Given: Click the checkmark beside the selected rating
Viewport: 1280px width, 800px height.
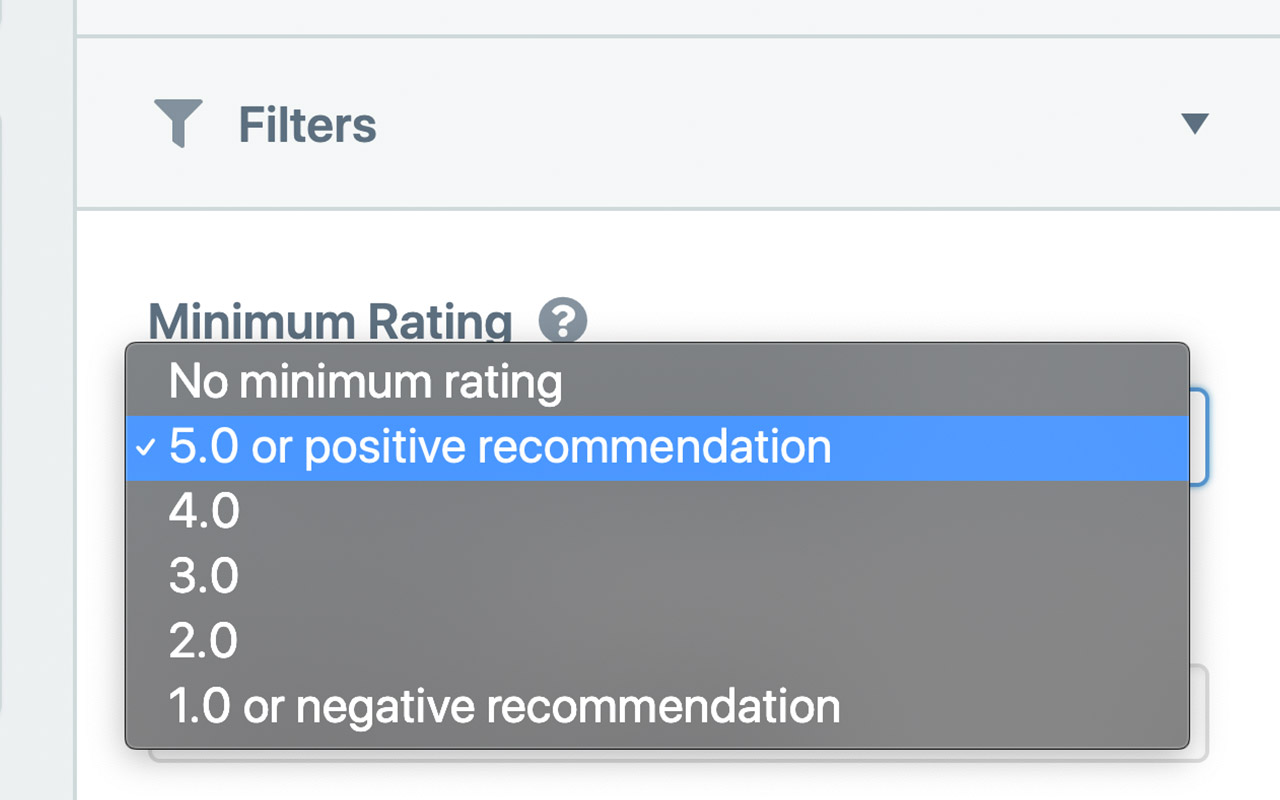Looking at the screenshot, I should click(146, 447).
